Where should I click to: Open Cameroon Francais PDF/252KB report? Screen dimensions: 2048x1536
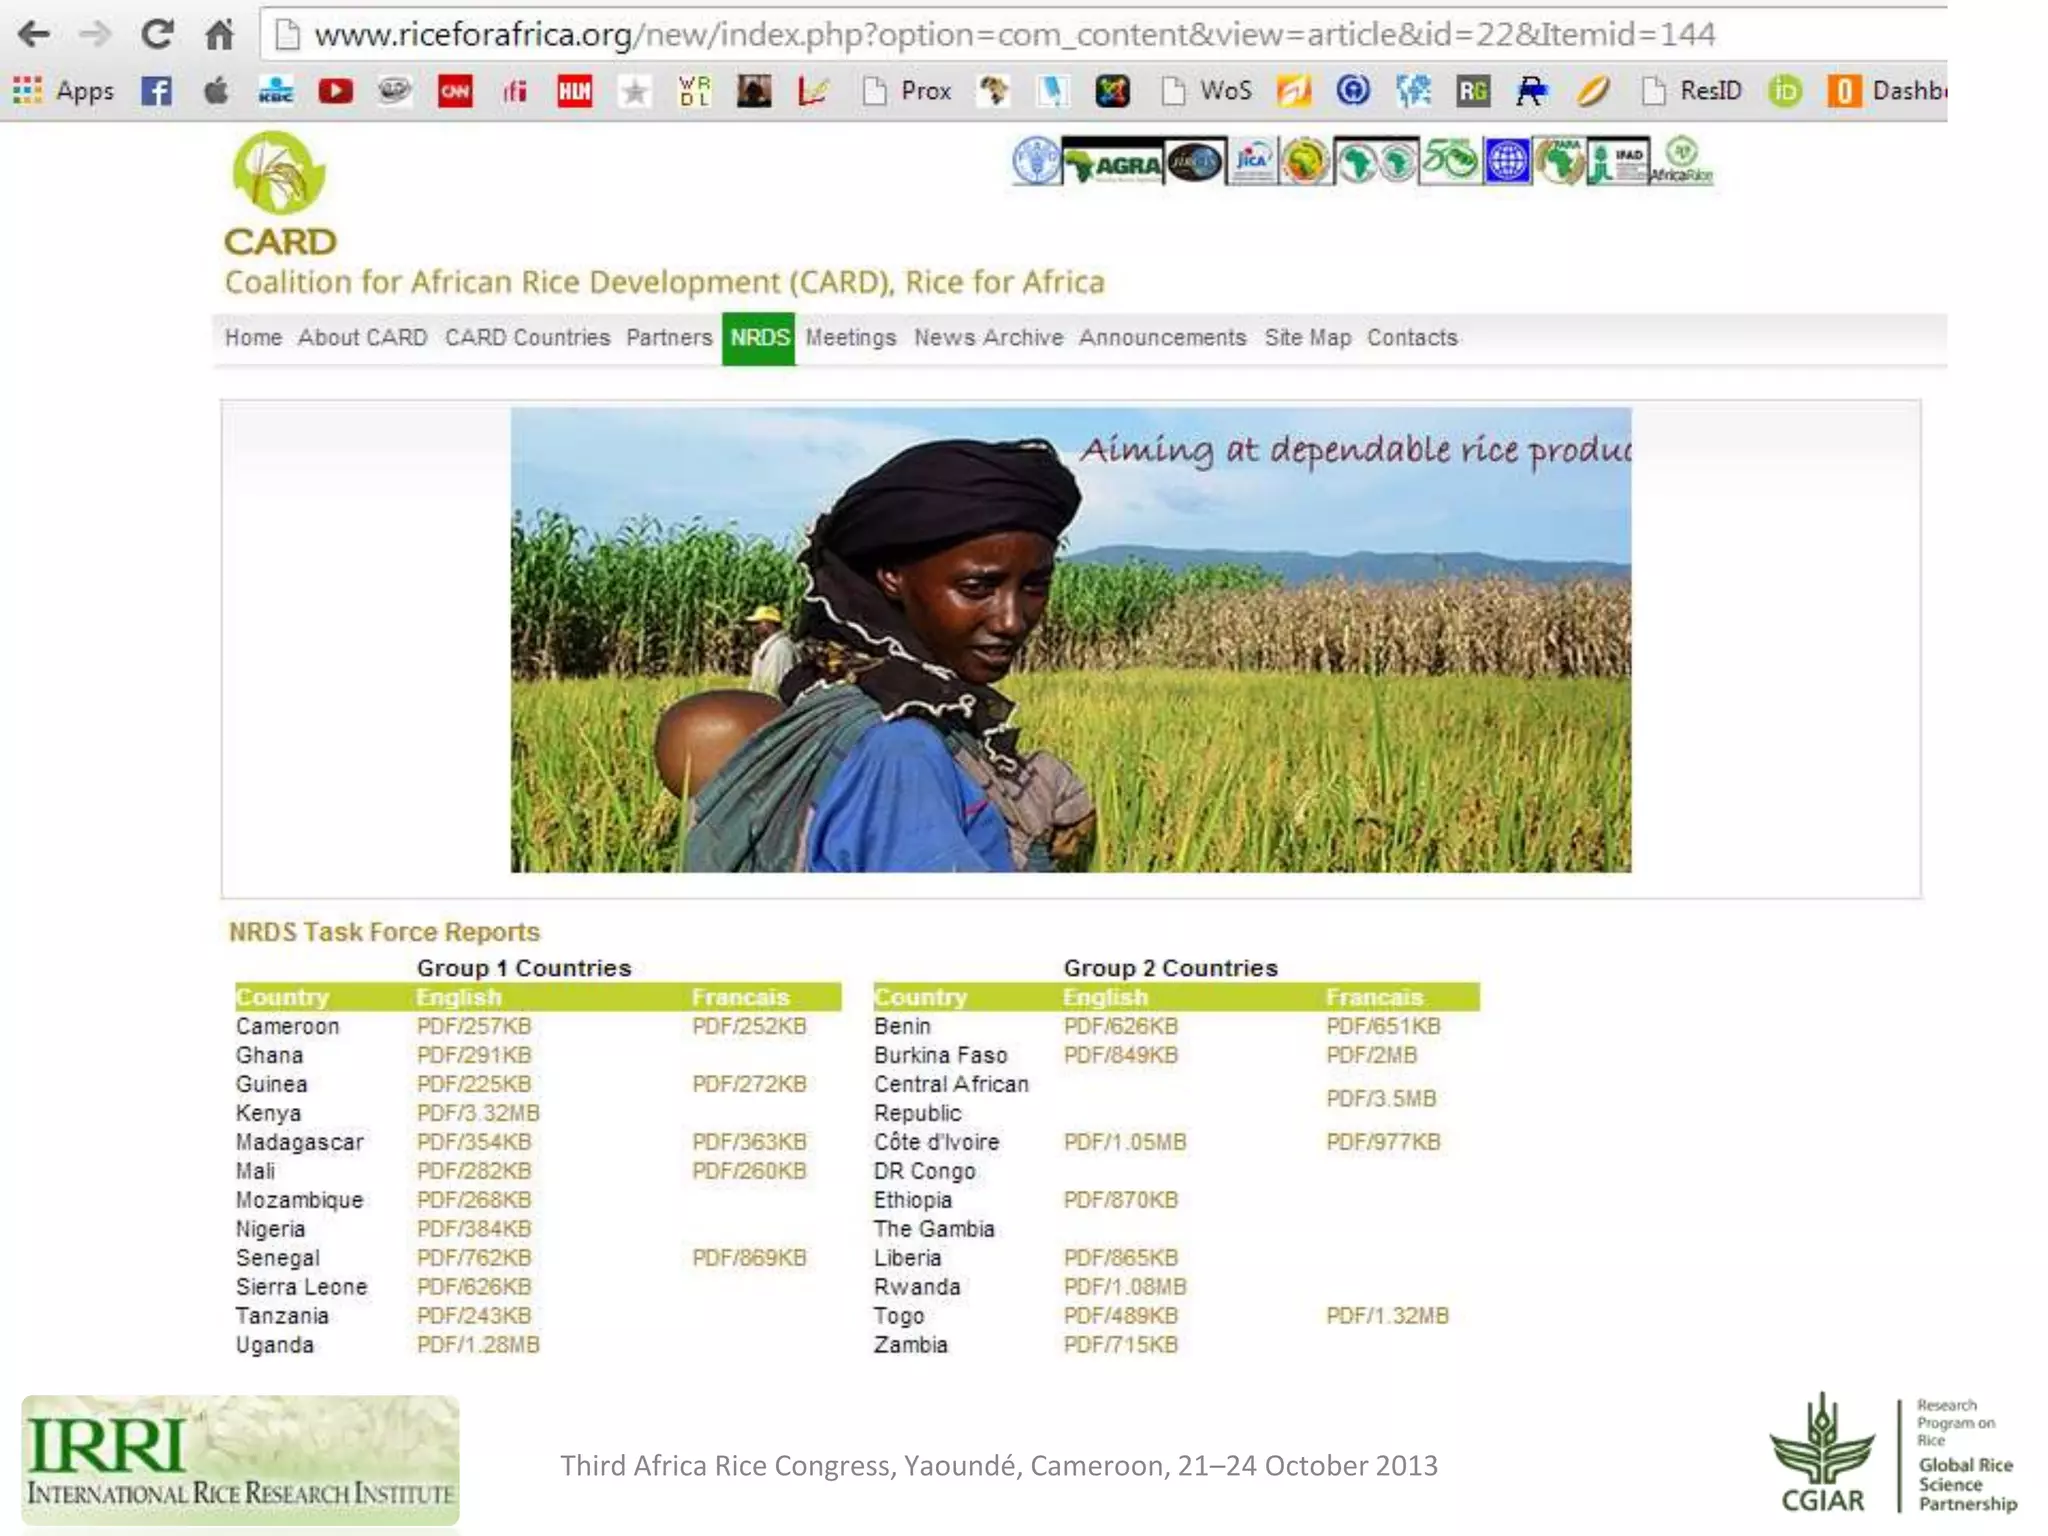(749, 1026)
